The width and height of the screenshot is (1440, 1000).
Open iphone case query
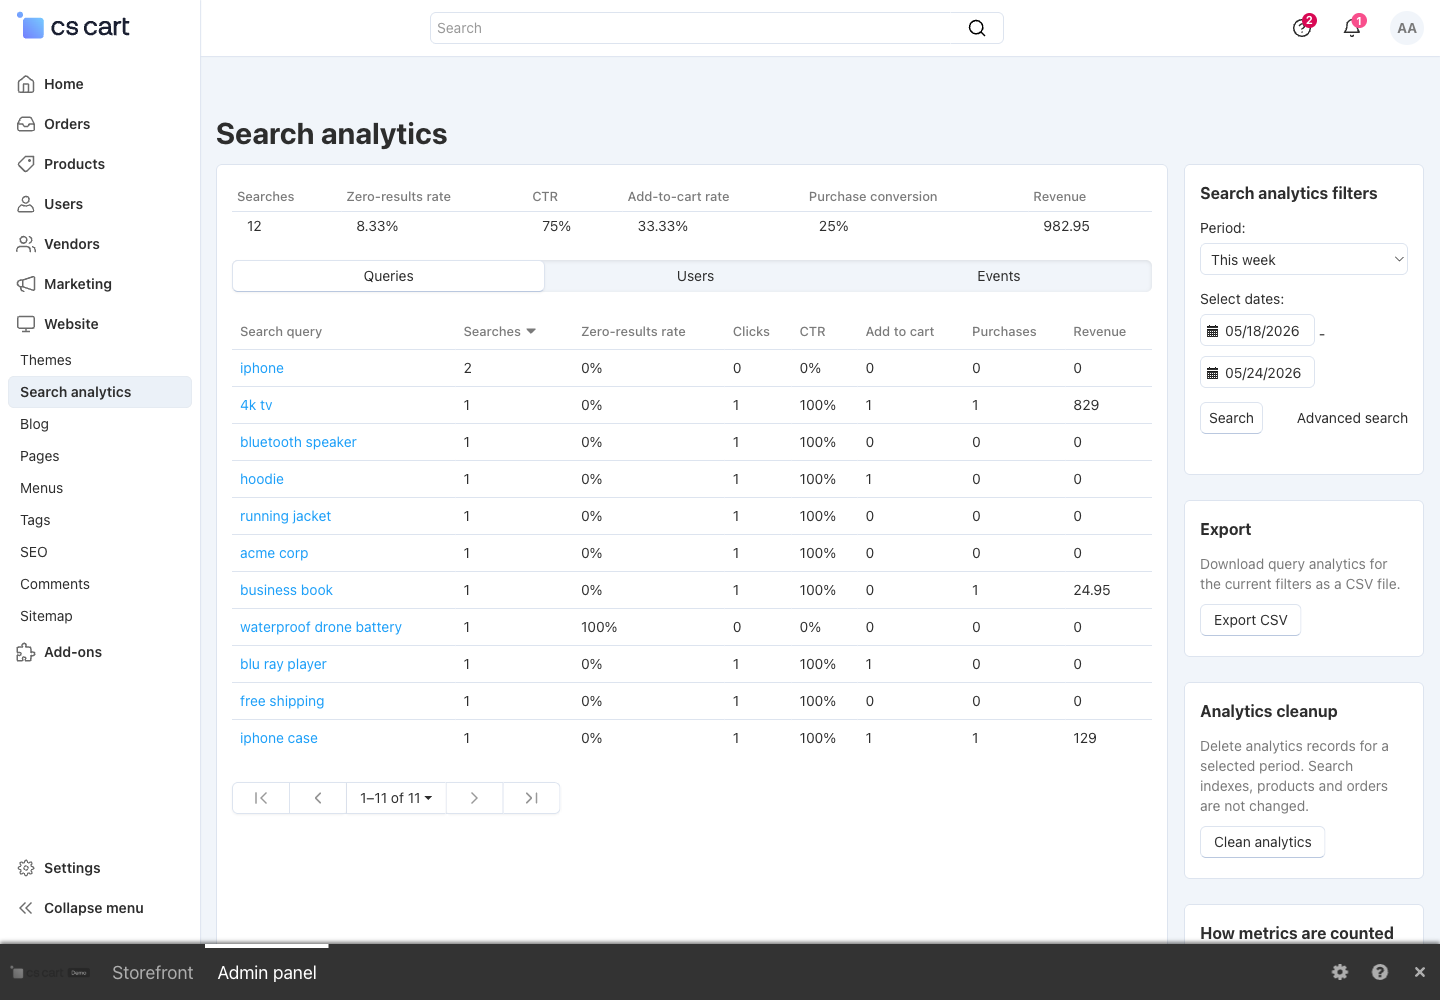pos(279,738)
